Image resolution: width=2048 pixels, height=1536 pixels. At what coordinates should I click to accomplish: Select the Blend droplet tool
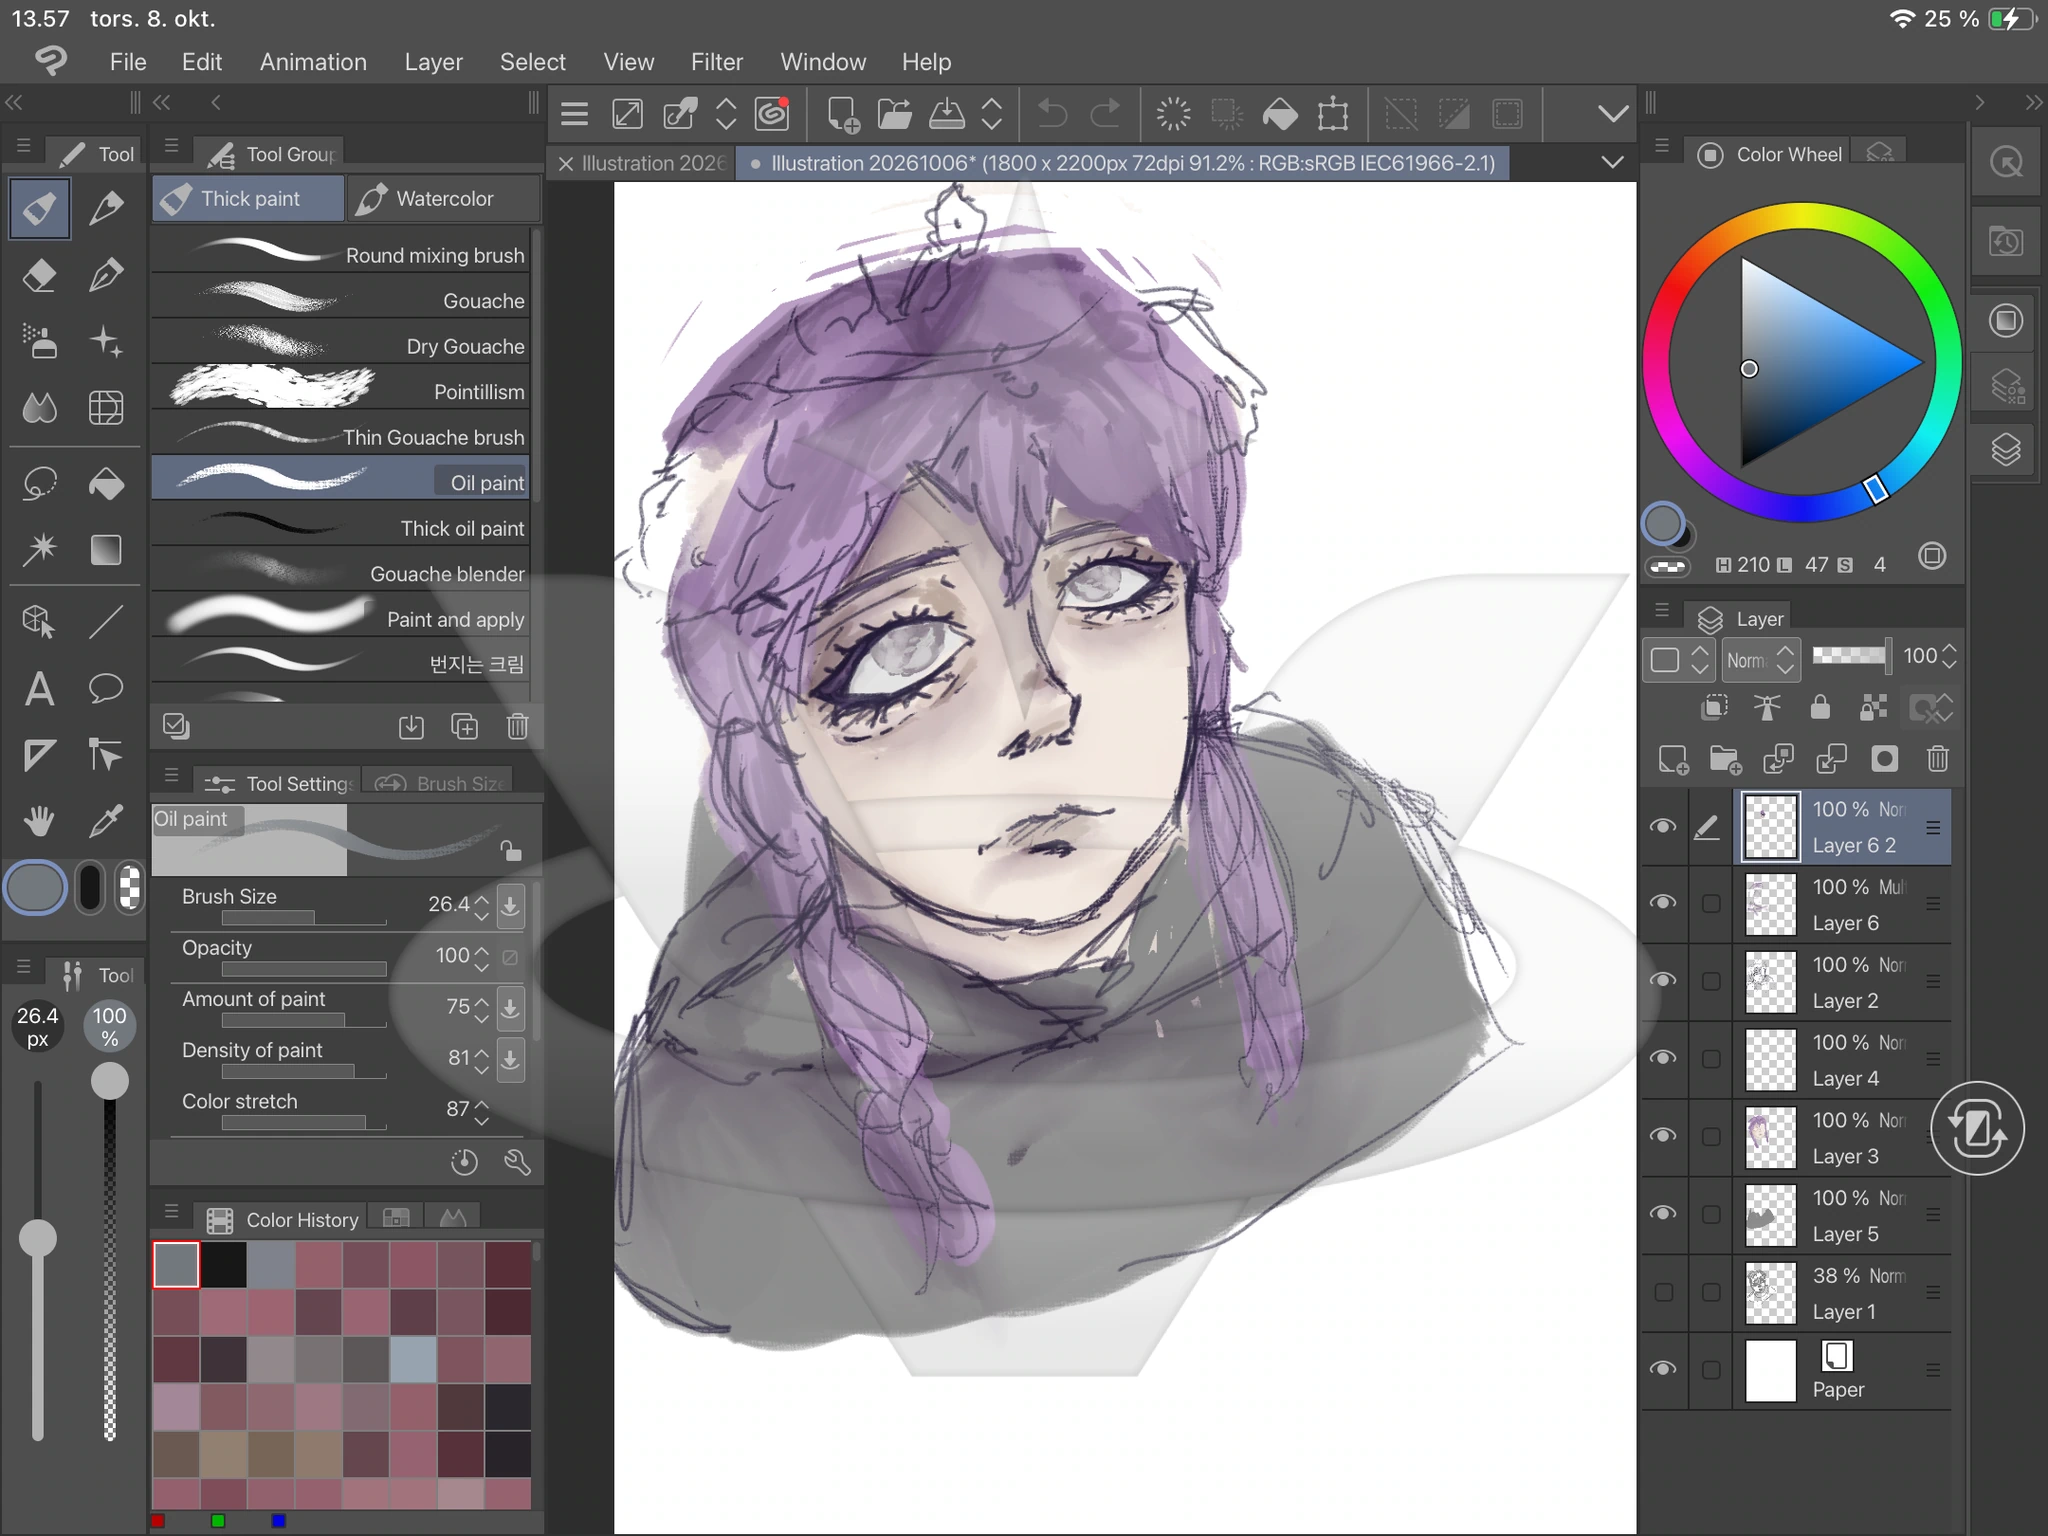pos(39,408)
